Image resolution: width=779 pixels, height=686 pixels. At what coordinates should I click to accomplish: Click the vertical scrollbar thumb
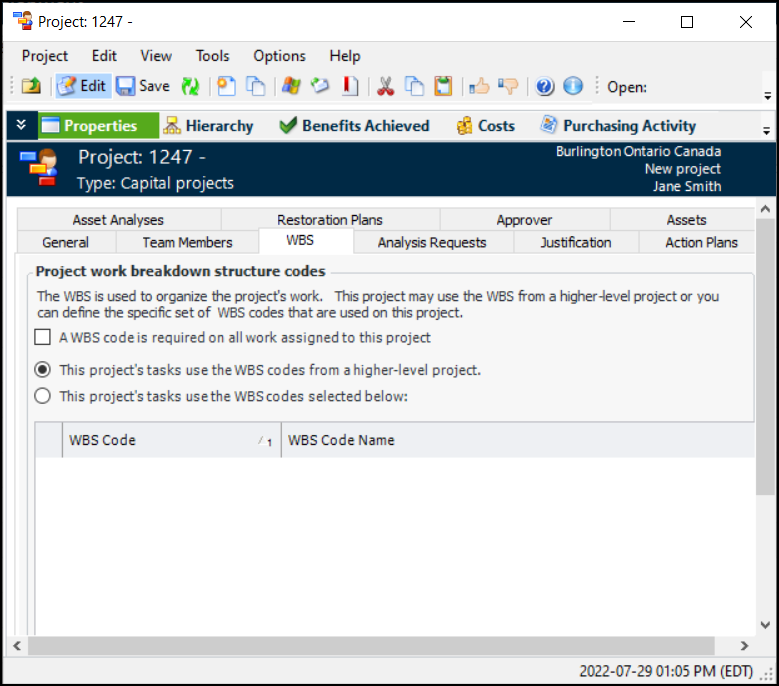click(765, 357)
